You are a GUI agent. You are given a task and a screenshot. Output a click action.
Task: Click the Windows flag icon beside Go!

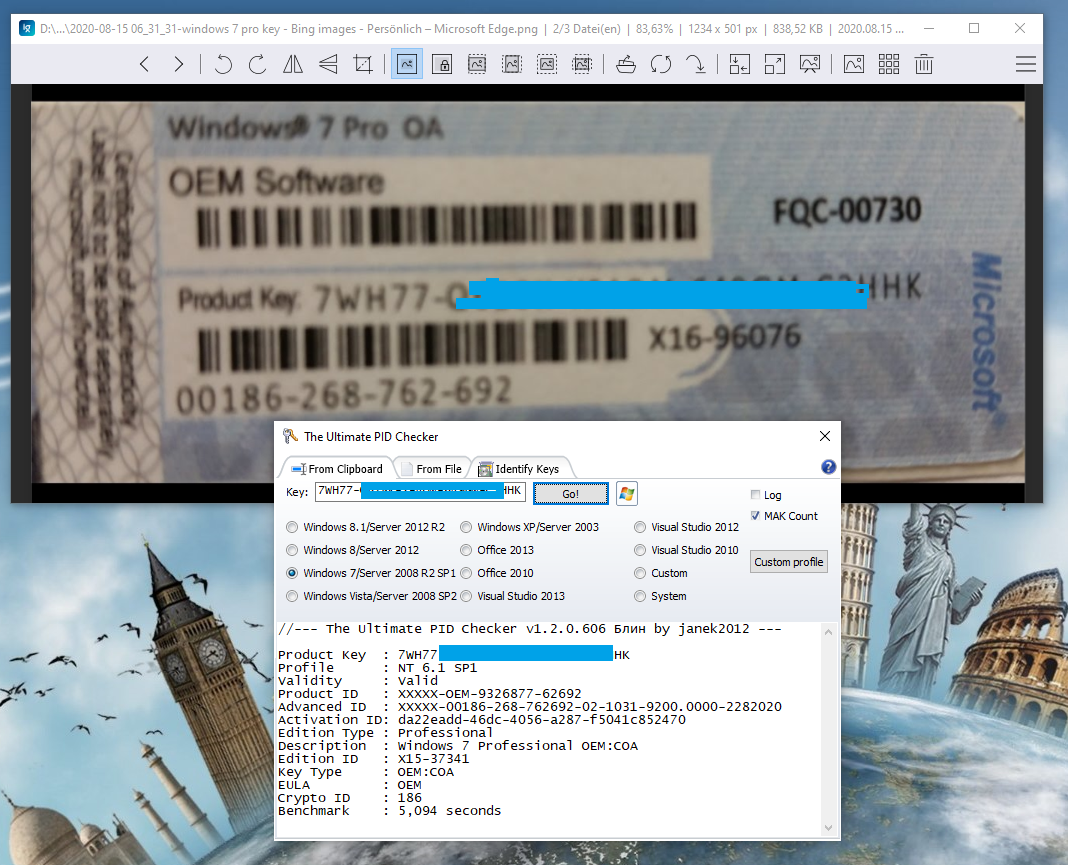pyautogui.click(x=627, y=494)
